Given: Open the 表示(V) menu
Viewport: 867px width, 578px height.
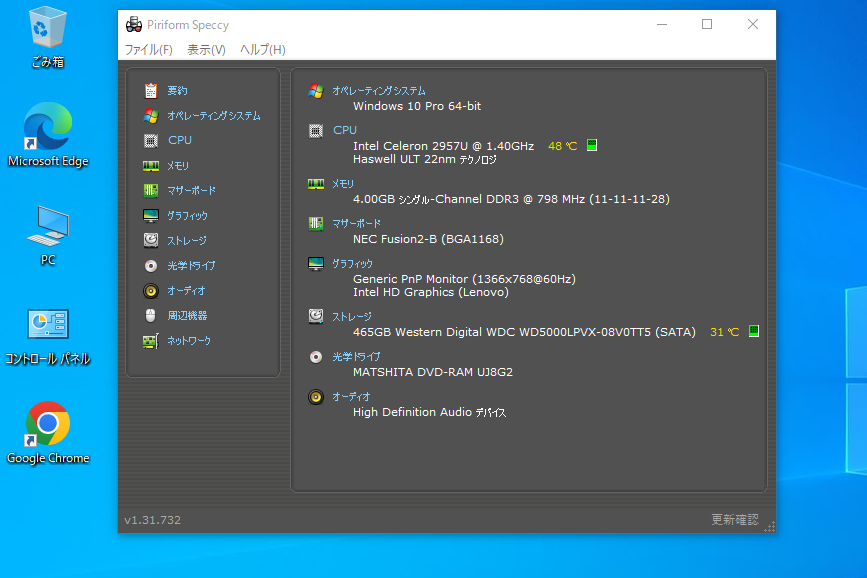Looking at the screenshot, I should (x=206, y=50).
